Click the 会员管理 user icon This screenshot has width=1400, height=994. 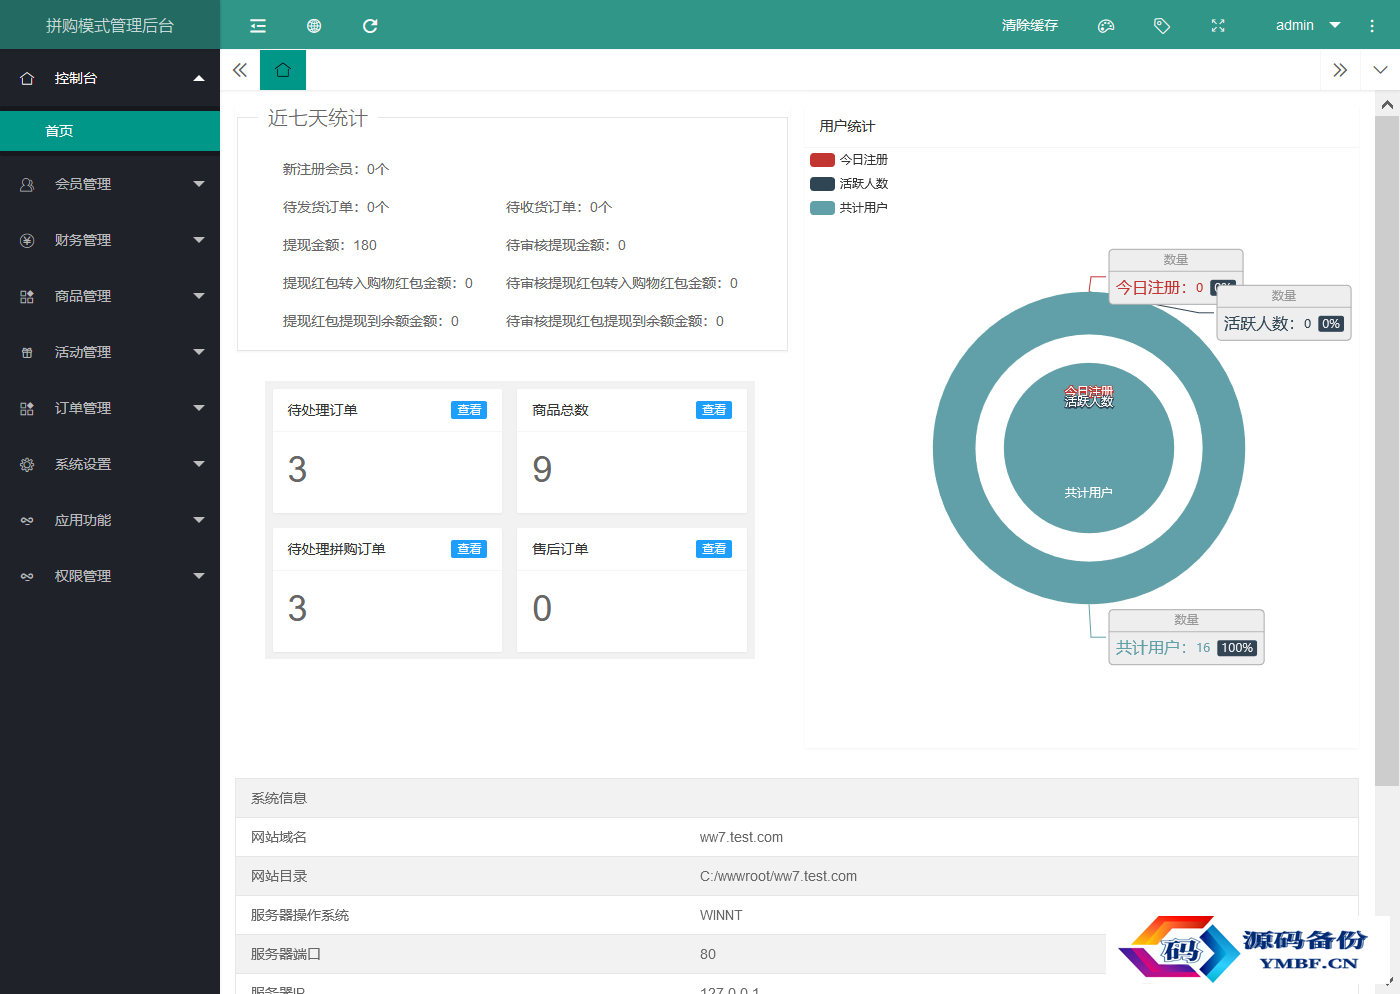(27, 184)
